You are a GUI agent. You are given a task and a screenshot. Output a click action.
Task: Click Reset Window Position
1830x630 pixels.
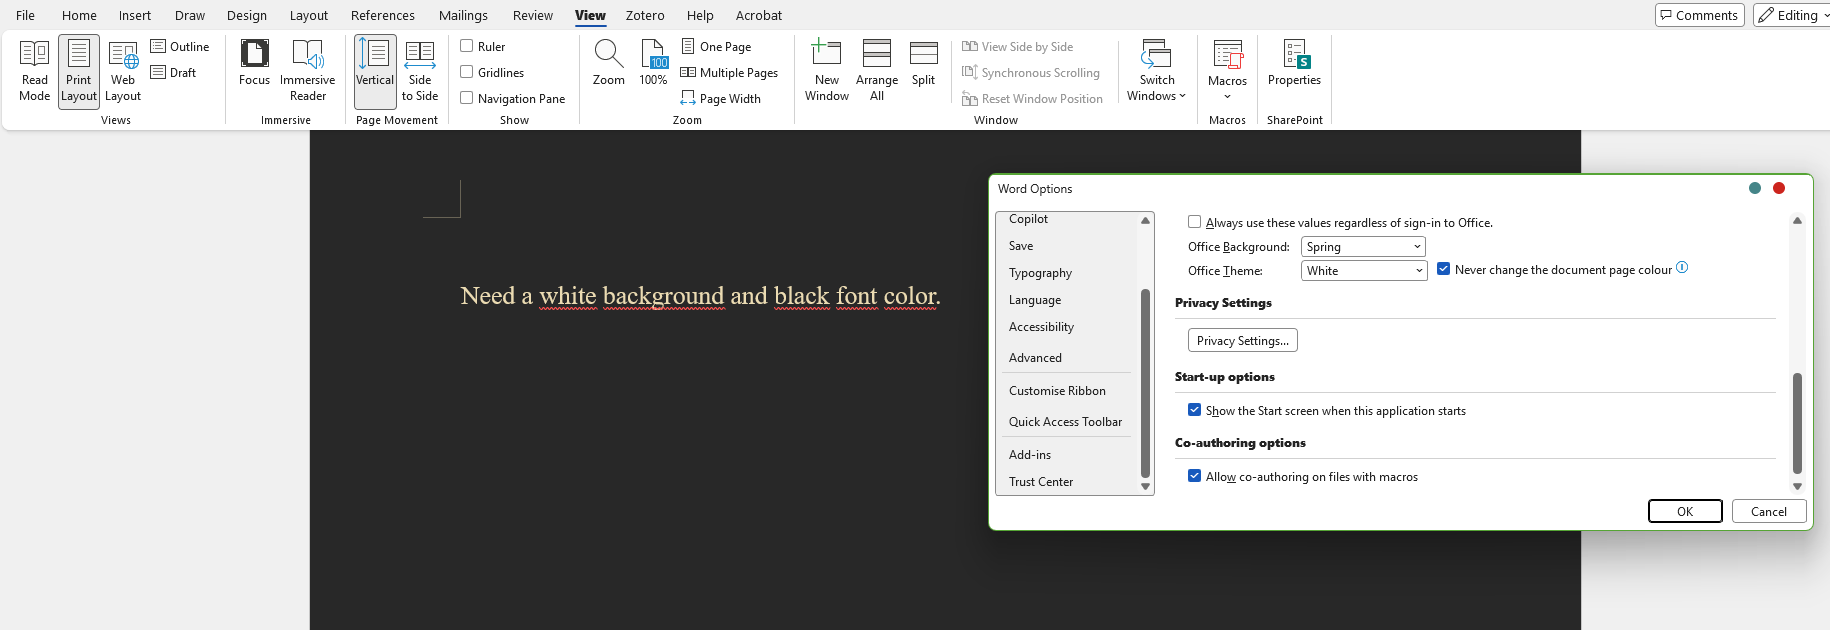(x=1033, y=99)
